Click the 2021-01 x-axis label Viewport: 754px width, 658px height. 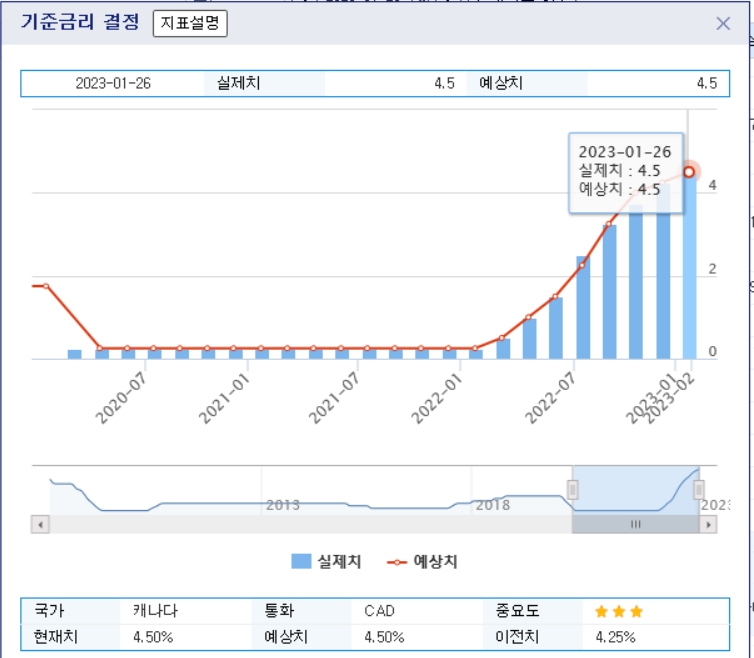click(224, 398)
